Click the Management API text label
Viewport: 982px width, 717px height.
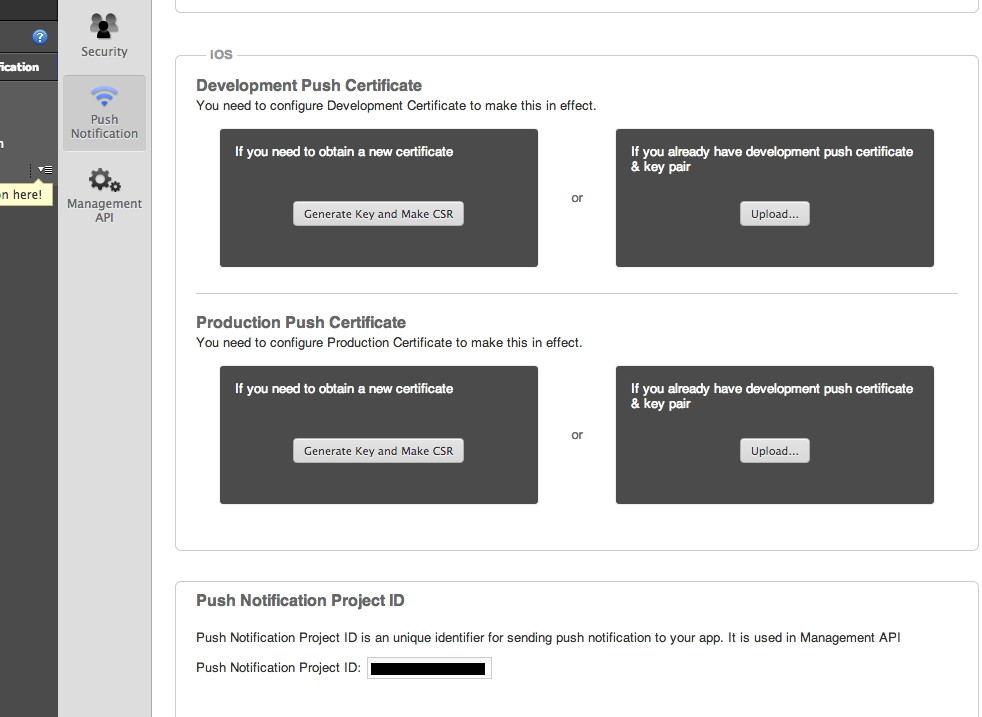104,210
